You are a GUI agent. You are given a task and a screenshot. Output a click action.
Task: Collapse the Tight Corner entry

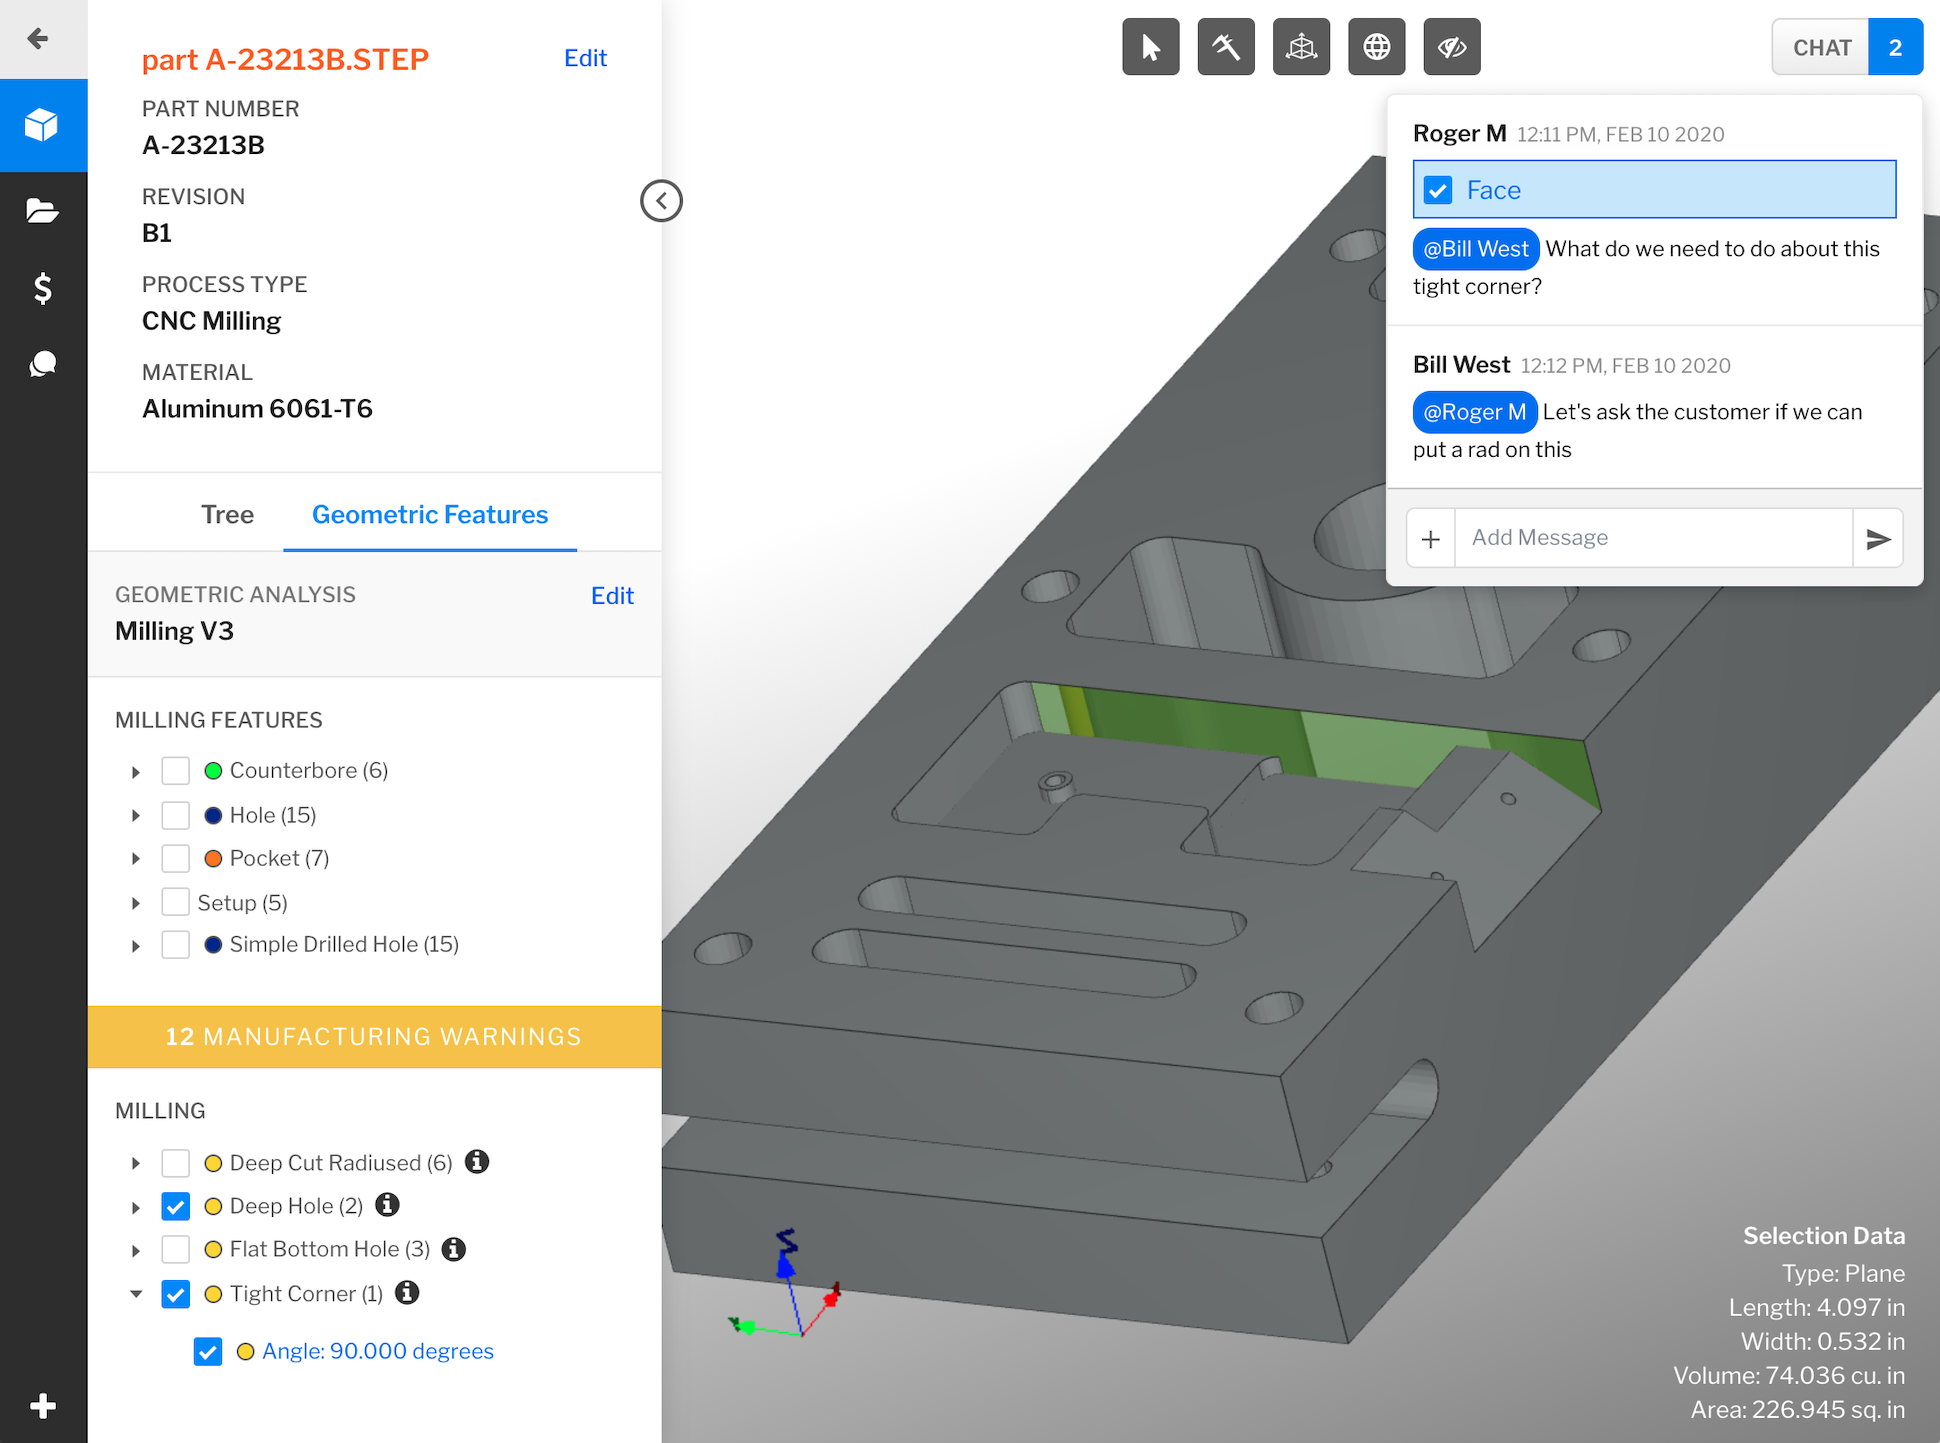click(136, 1293)
